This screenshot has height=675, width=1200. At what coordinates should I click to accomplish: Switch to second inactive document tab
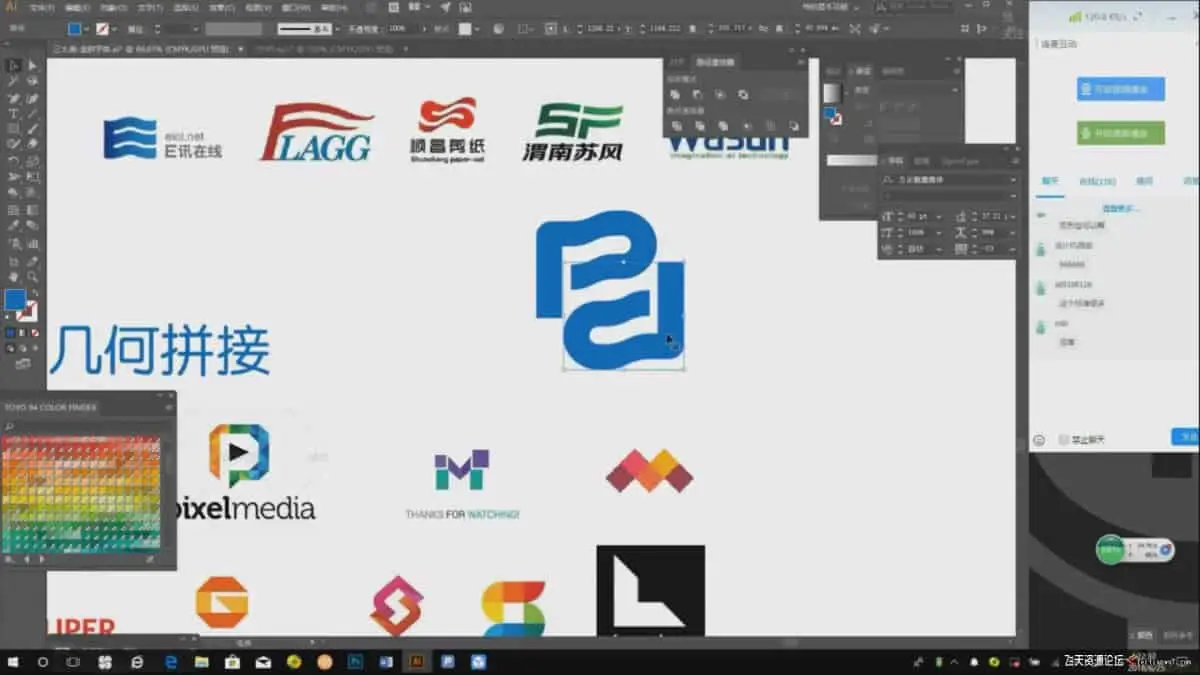(x=327, y=49)
